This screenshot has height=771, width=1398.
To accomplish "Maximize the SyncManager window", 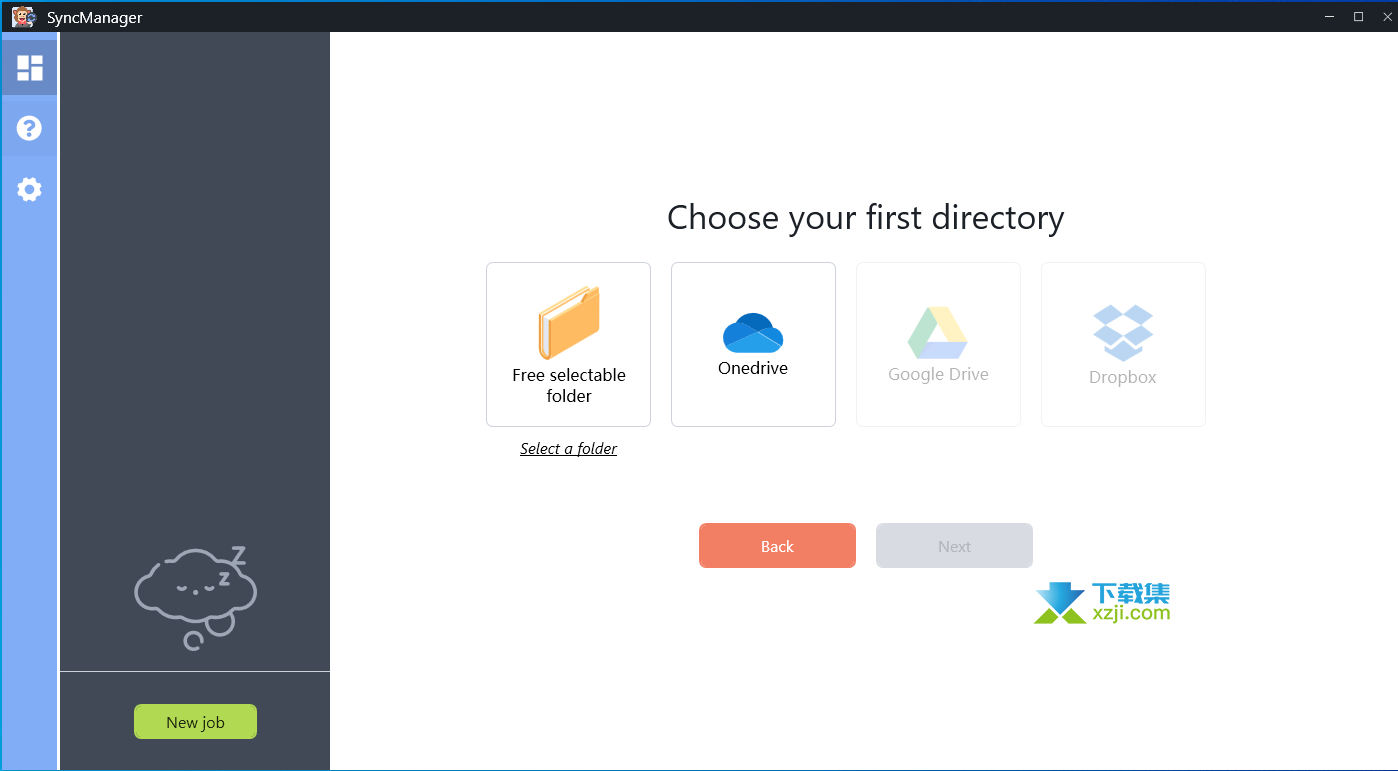I will click(x=1358, y=16).
